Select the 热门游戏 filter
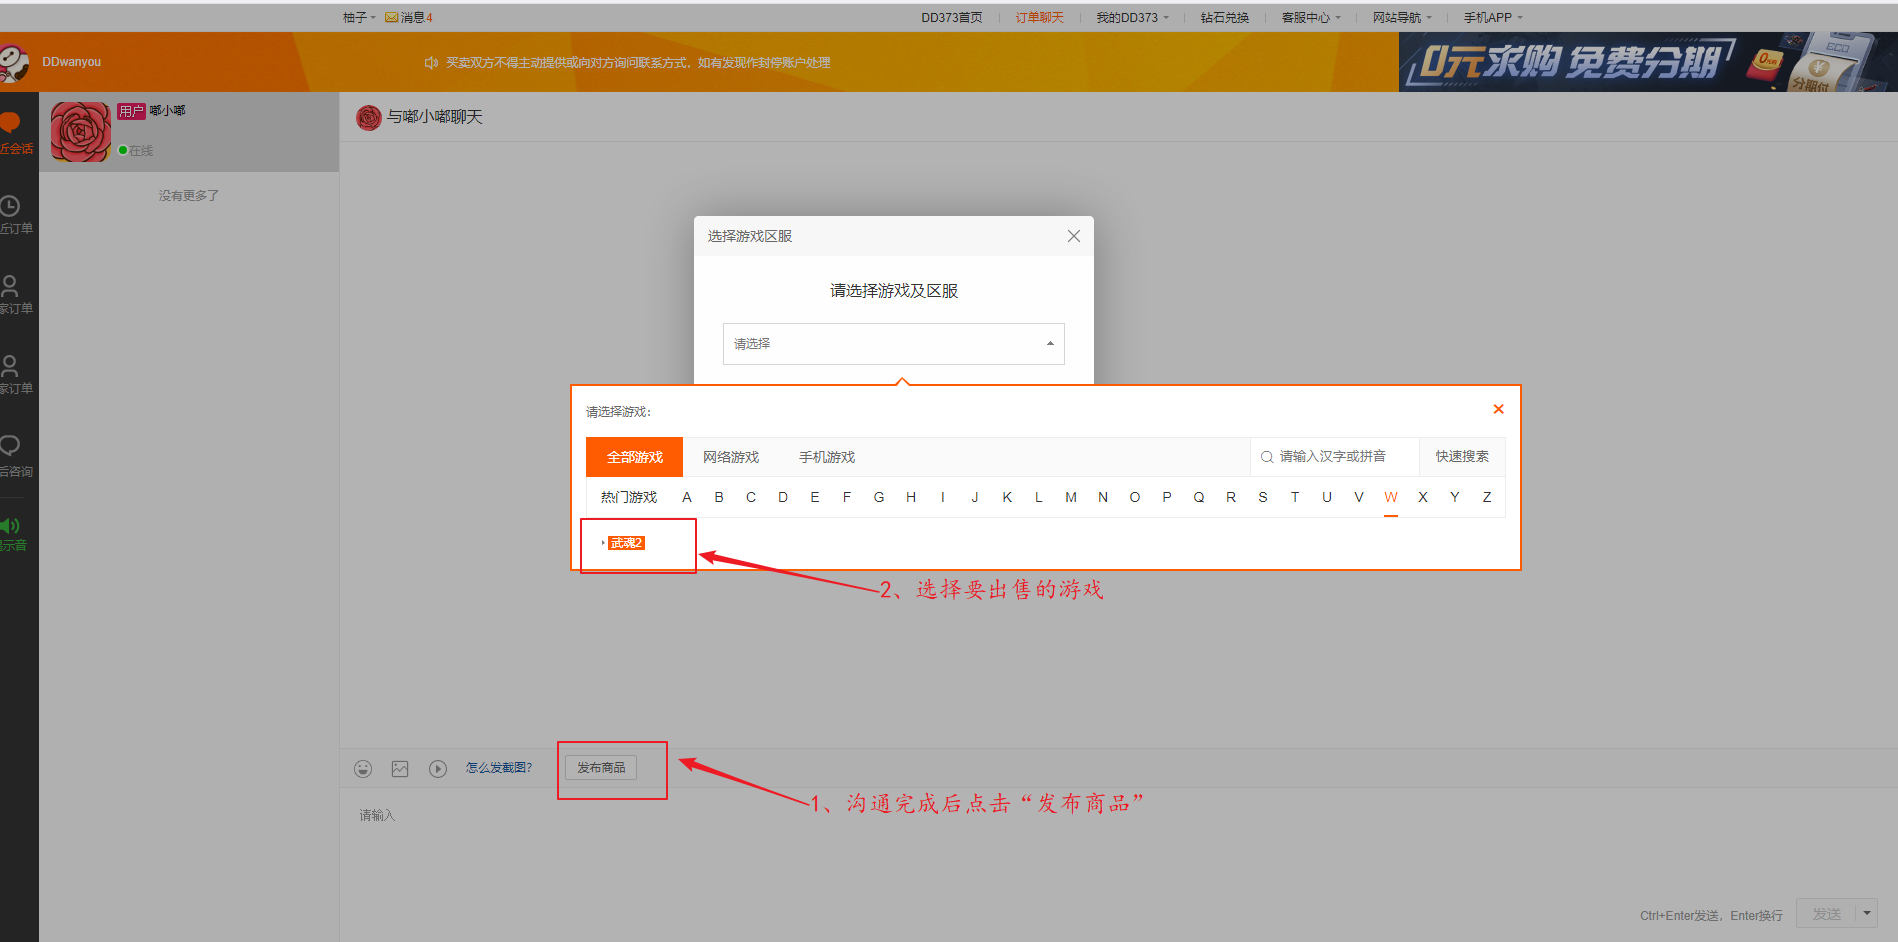The height and width of the screenshot is (942, 1898). click(629, 497)
